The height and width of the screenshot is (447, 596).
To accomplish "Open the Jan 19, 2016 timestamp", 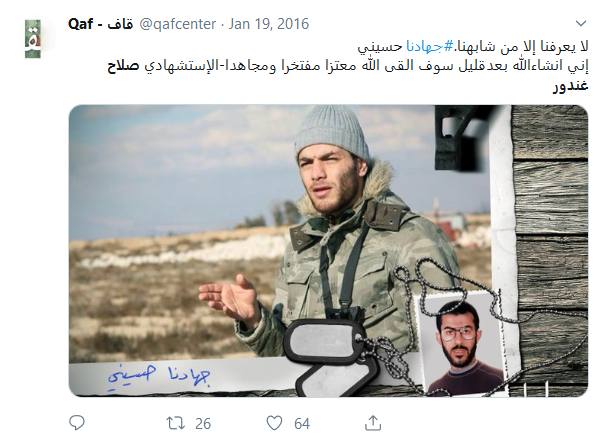I will [269, 24].
